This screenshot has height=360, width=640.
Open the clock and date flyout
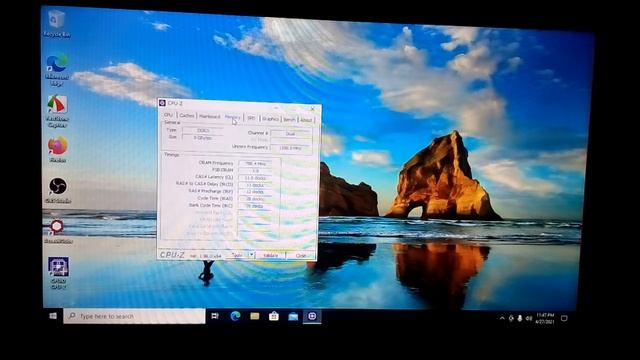tap(545, 318)
